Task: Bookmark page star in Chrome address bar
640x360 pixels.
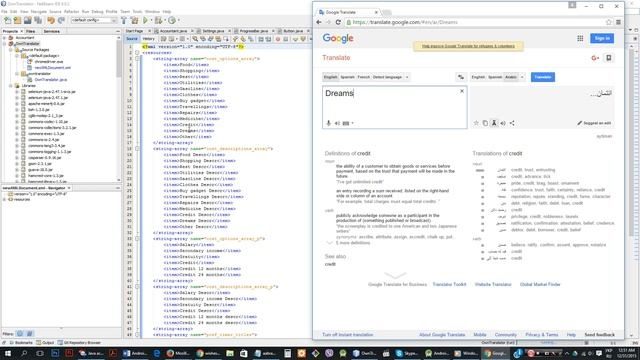Action: (609, 22)
